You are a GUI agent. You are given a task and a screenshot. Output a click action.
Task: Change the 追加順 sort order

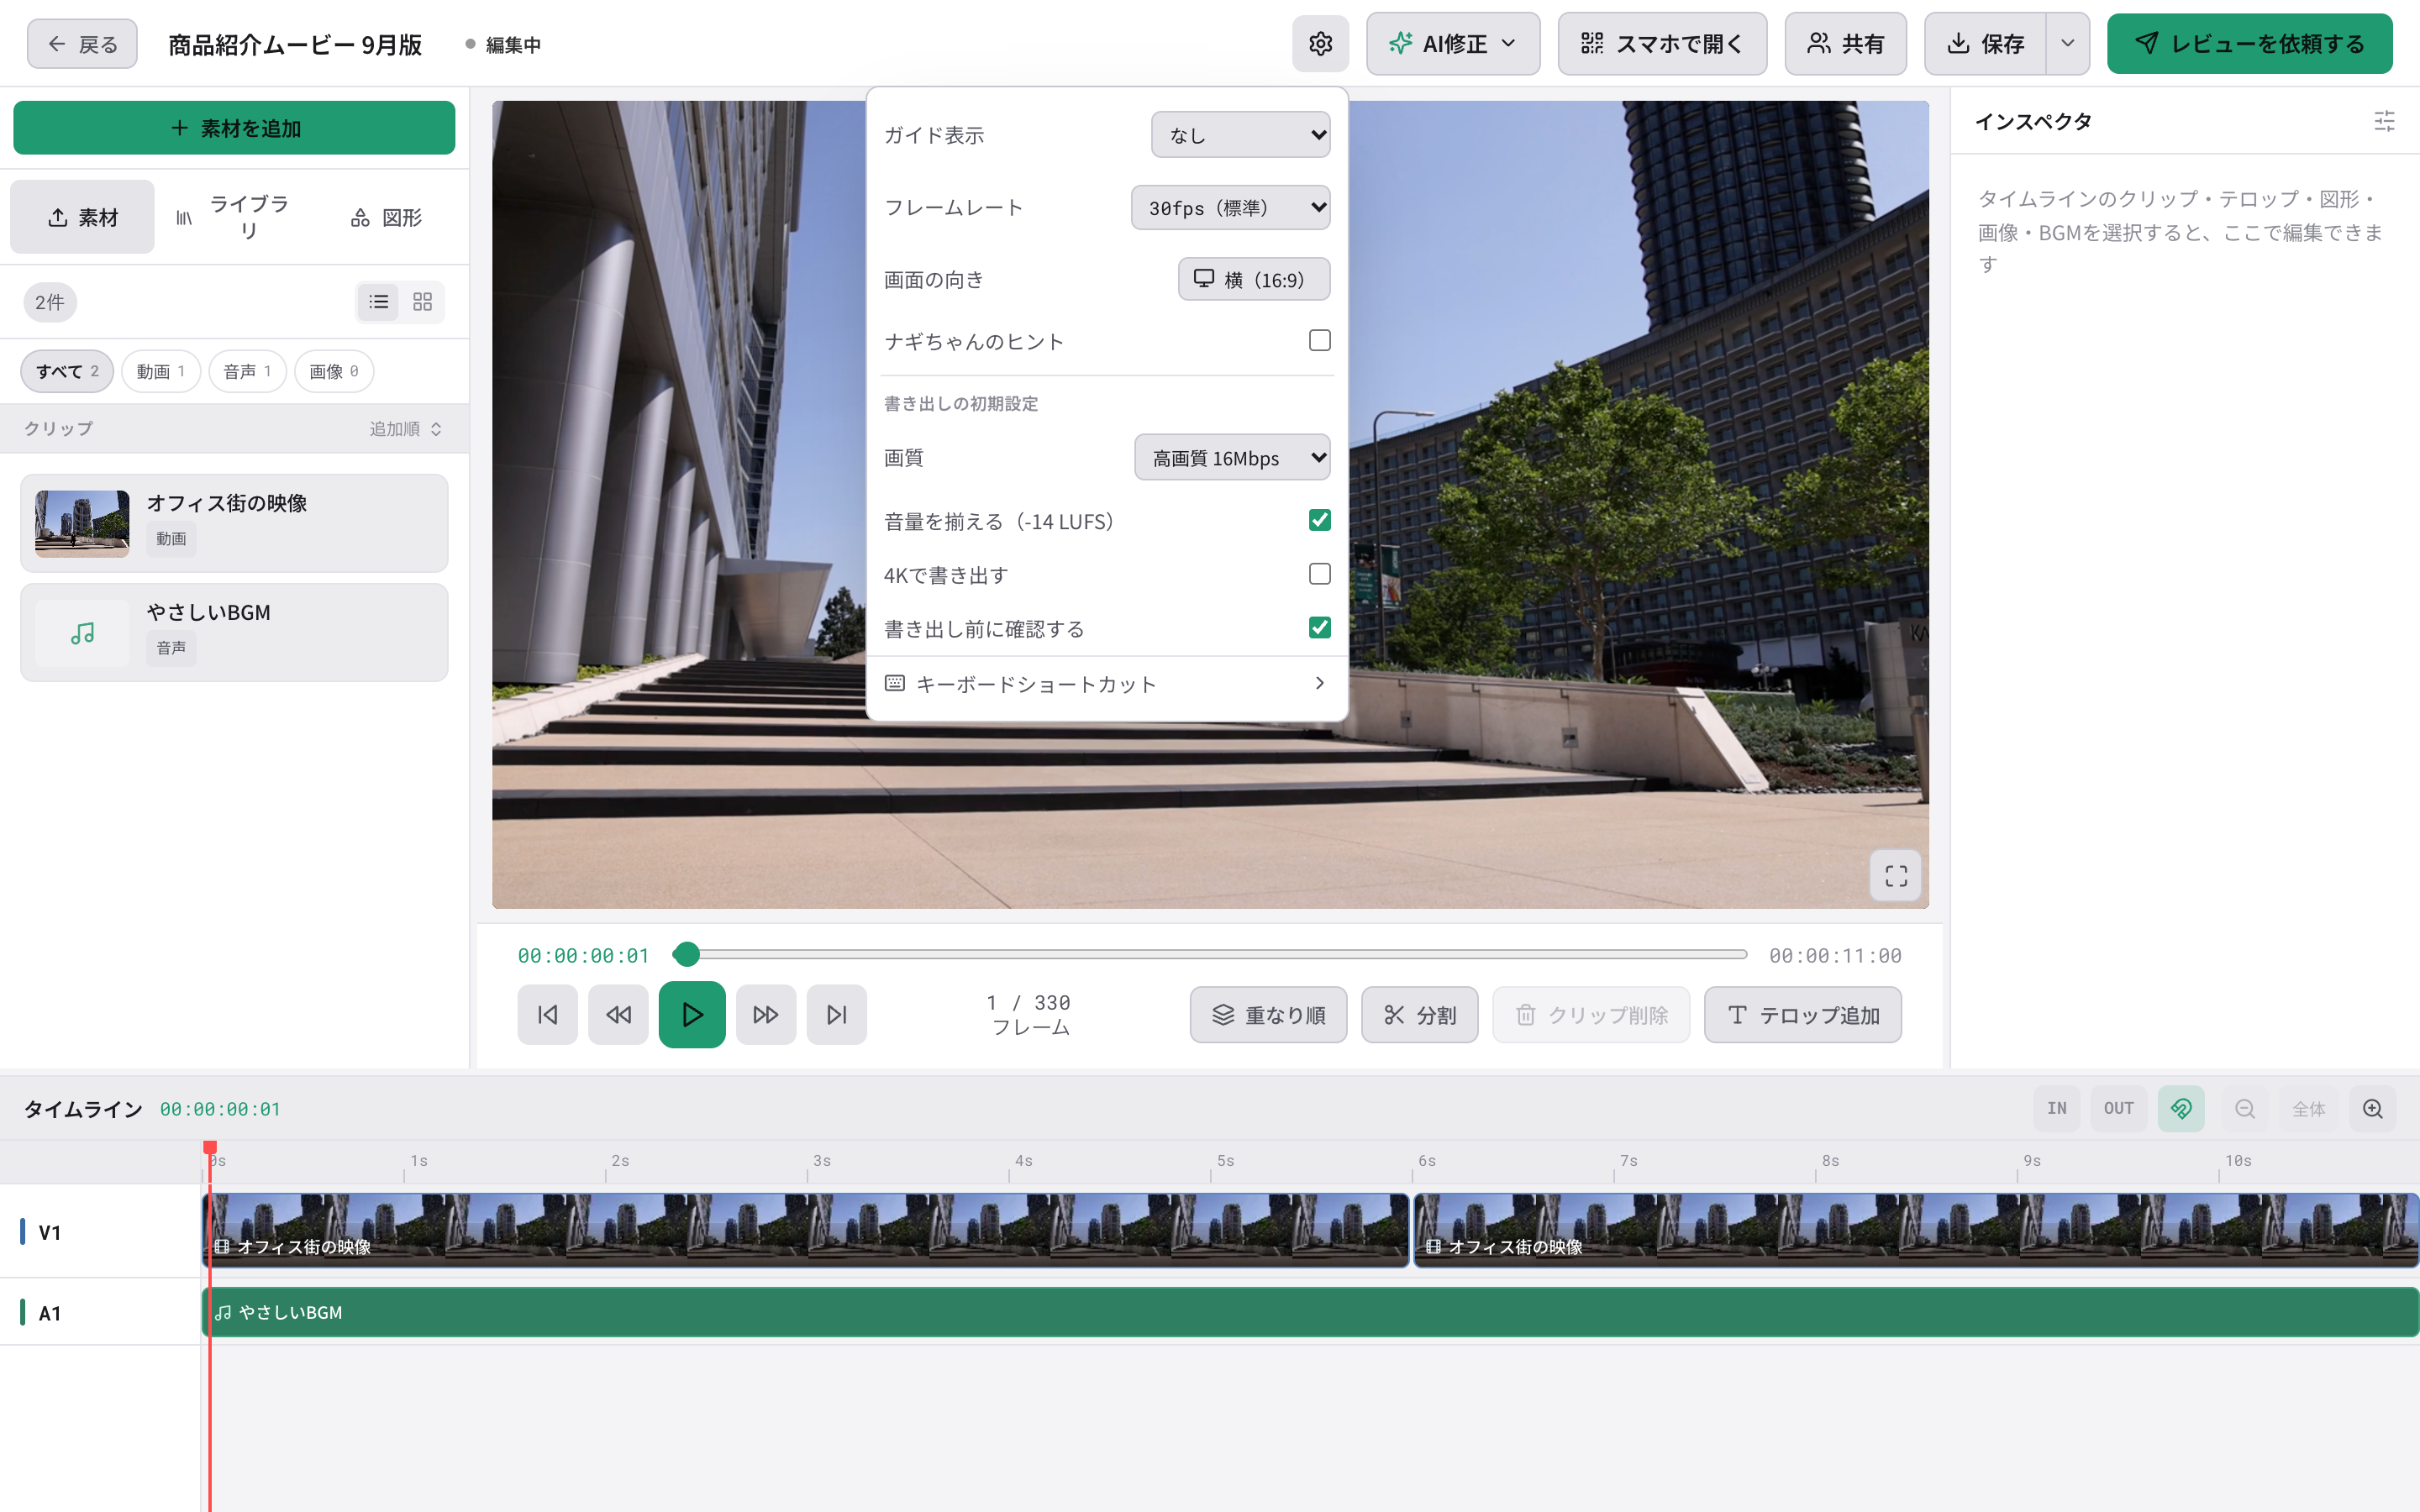pos(406,429)
